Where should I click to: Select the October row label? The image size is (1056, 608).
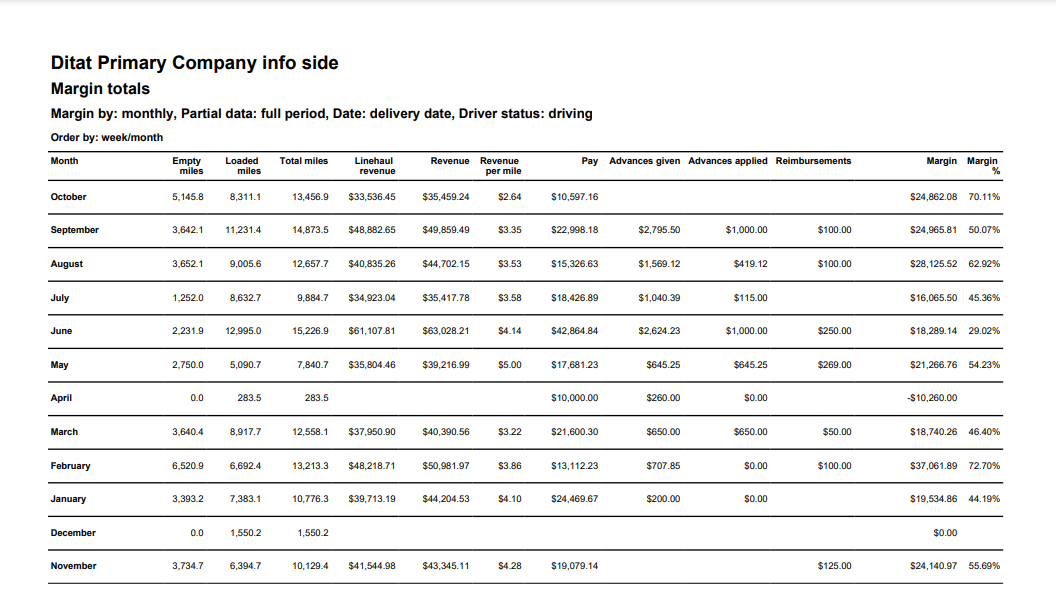click(68, 197)
